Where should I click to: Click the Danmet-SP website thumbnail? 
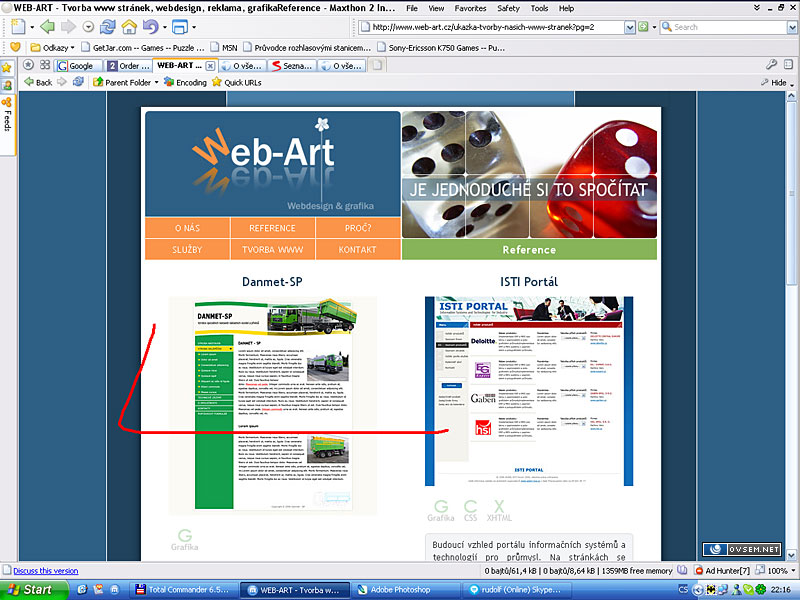click(x=273, y=406)
